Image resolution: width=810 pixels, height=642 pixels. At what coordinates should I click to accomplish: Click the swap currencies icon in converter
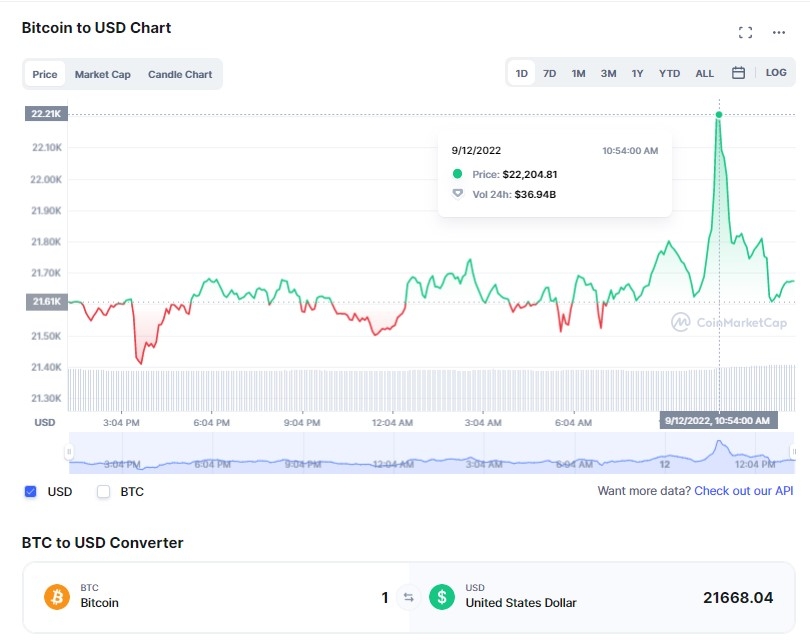(x=408, y=598)
